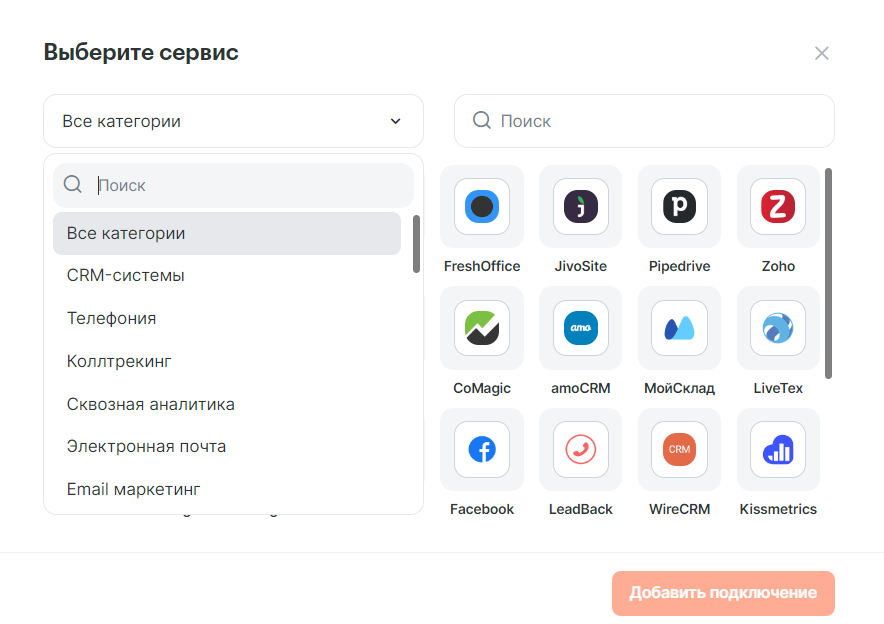The height and width of the screenshot is (624, 884).
Task: Click the category list scrollbar
Action: tap(416, 243)
